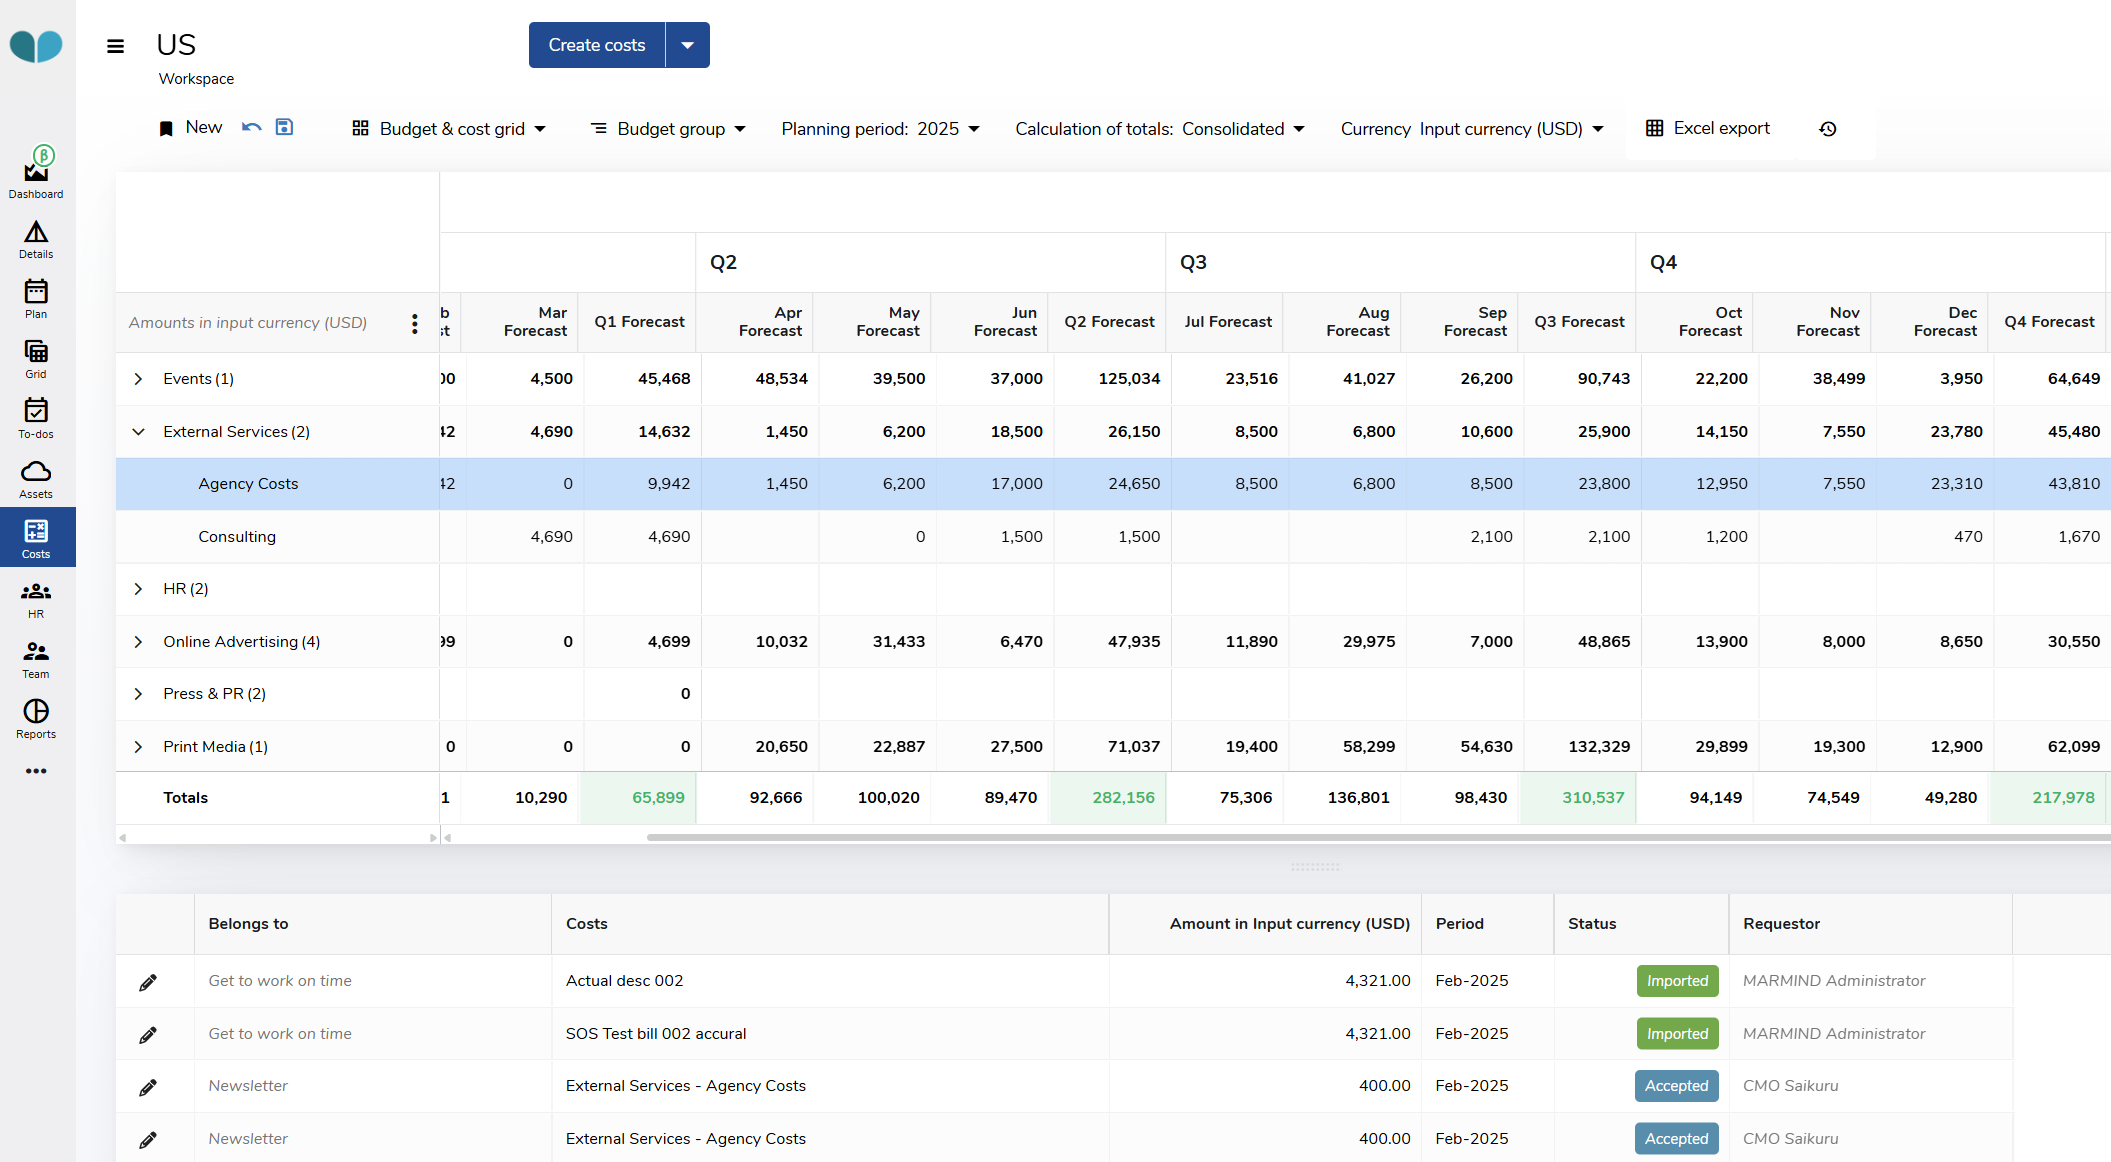Click the undo arrow icon
The height and width of the screenshot is (1162, 2111).
point(252,127)
